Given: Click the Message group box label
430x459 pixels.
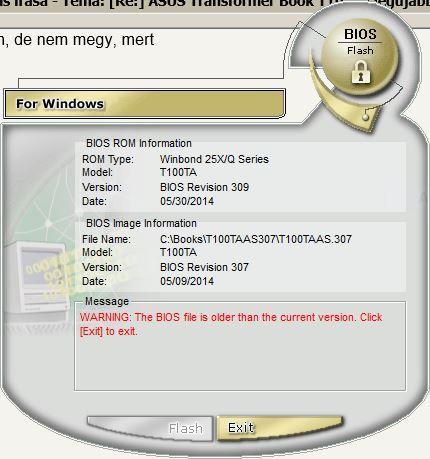Looking at the screenshot, I should (107, 301).
